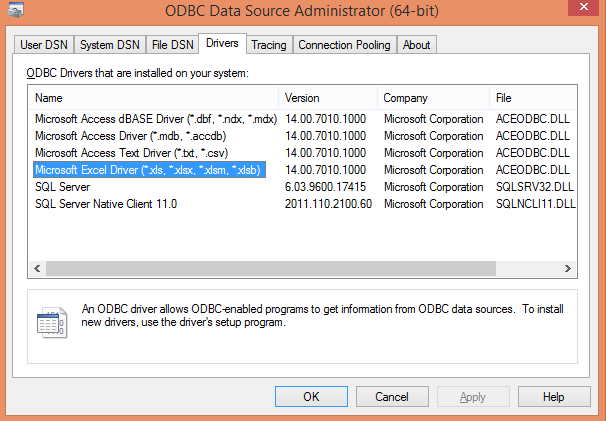This screenshot has width=606, height=421.
Task: Switch to the User DSN tab
Action: [x=45, y=45]
